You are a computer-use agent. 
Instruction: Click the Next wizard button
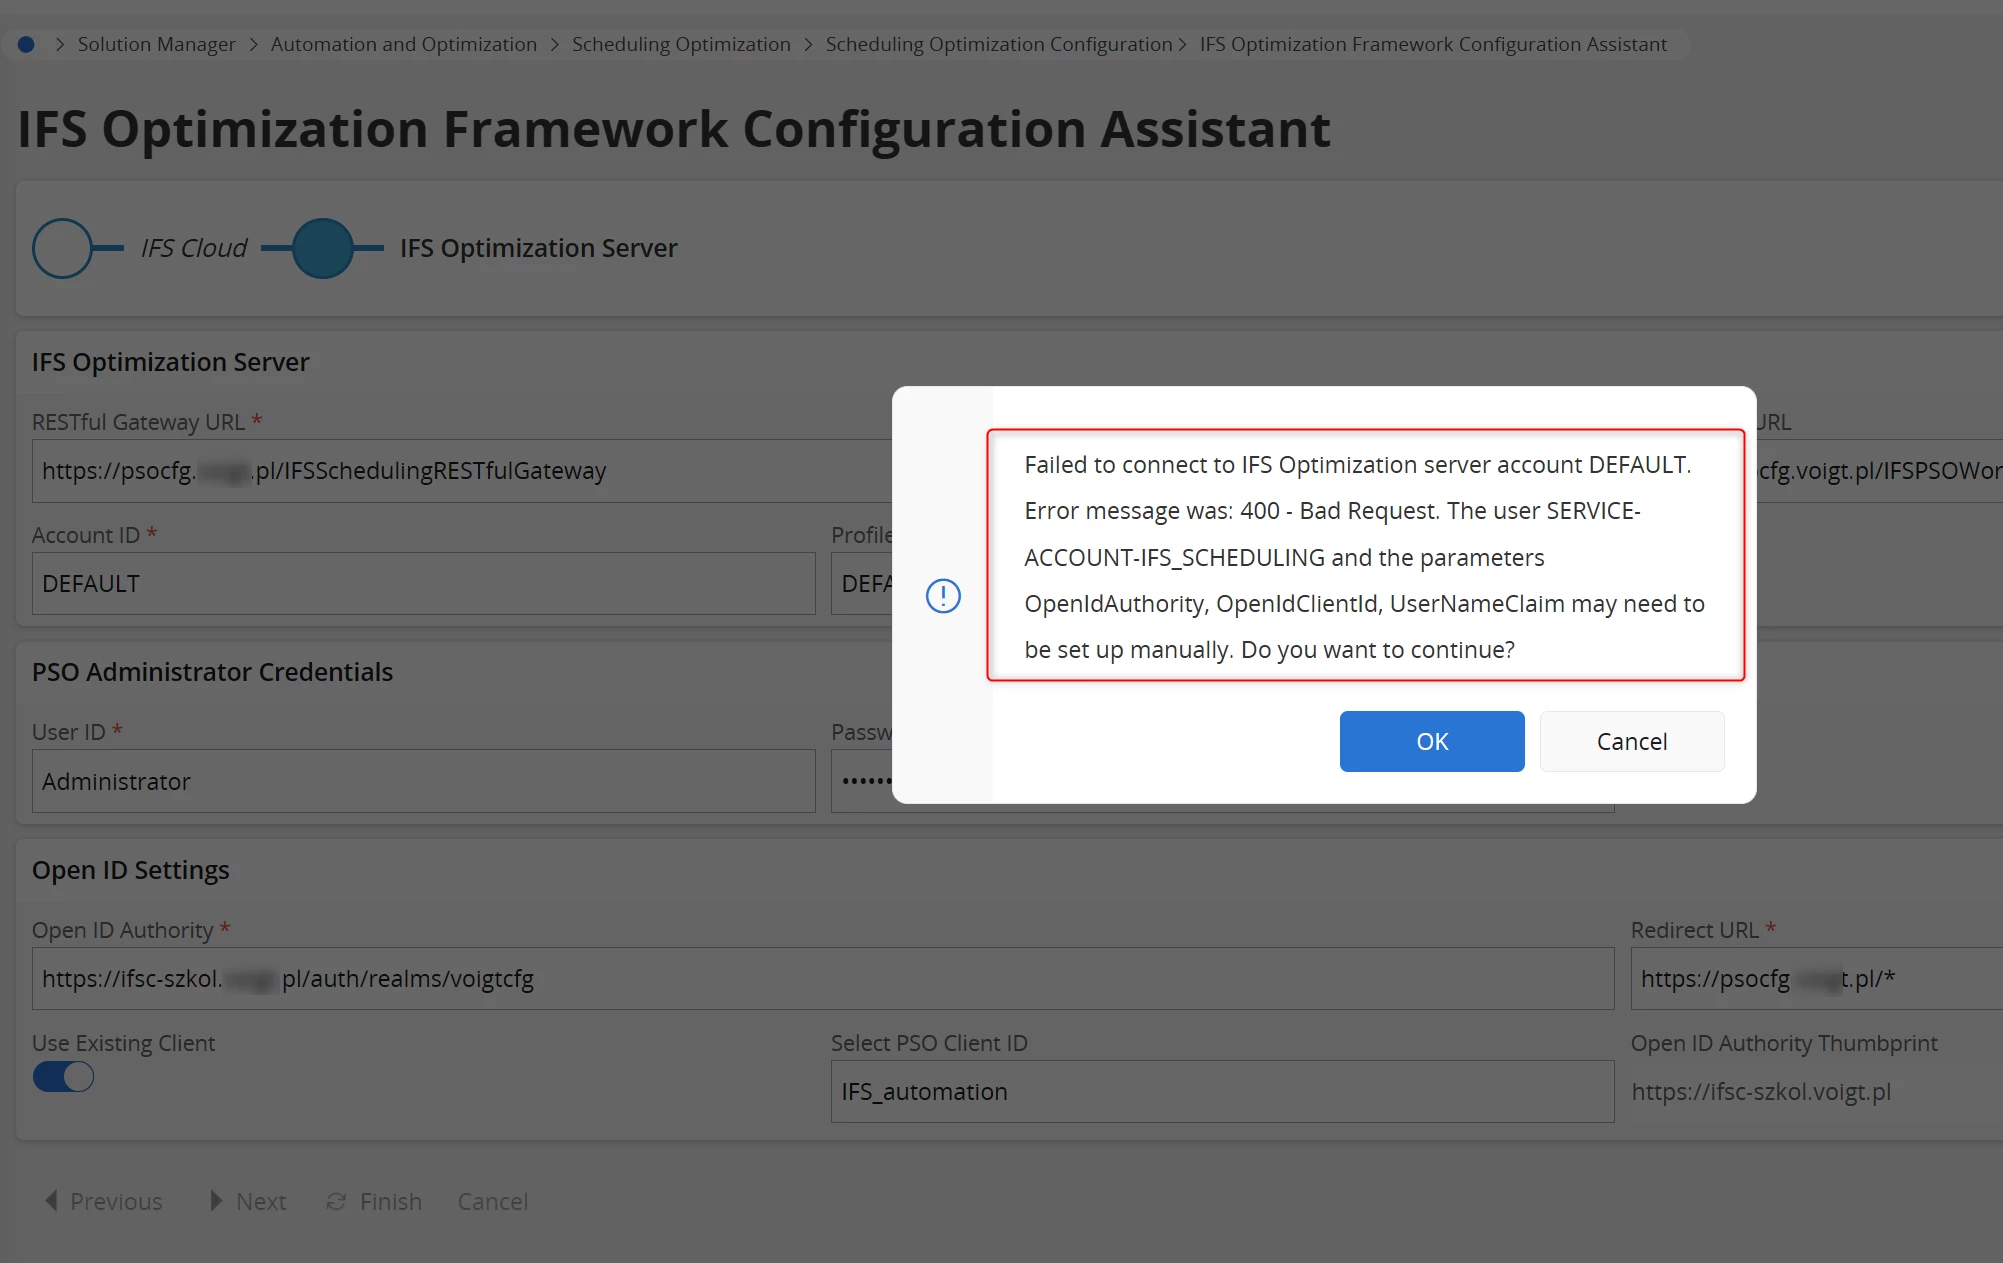pos(247,1201)
